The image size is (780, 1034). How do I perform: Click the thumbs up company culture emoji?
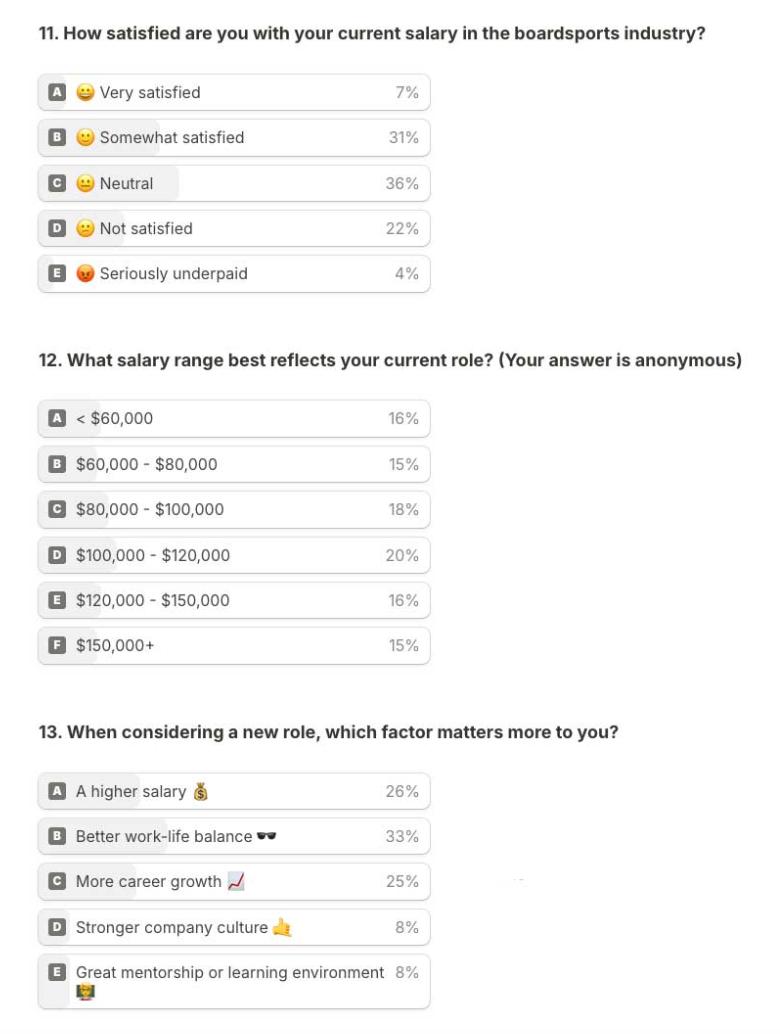tap(282, 927)
